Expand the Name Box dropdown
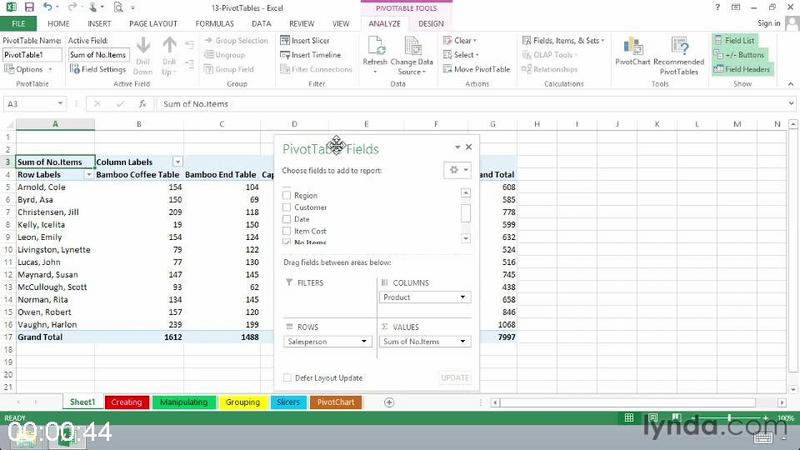This screenshot has width=800, height=450. pyautogui.click(x=60, y=104)
